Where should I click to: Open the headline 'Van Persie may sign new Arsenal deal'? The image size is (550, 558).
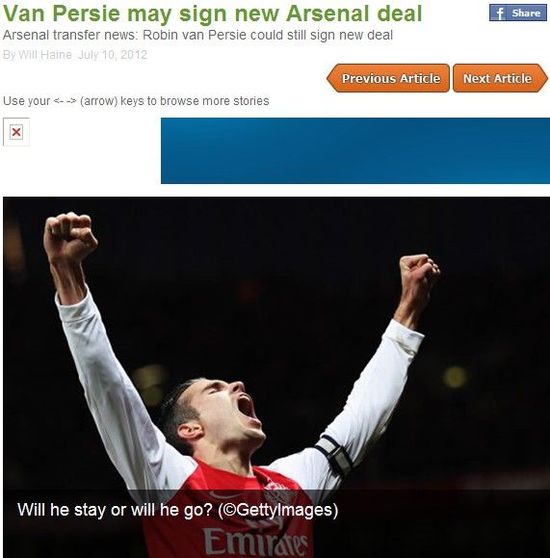(x=212, y=13)
